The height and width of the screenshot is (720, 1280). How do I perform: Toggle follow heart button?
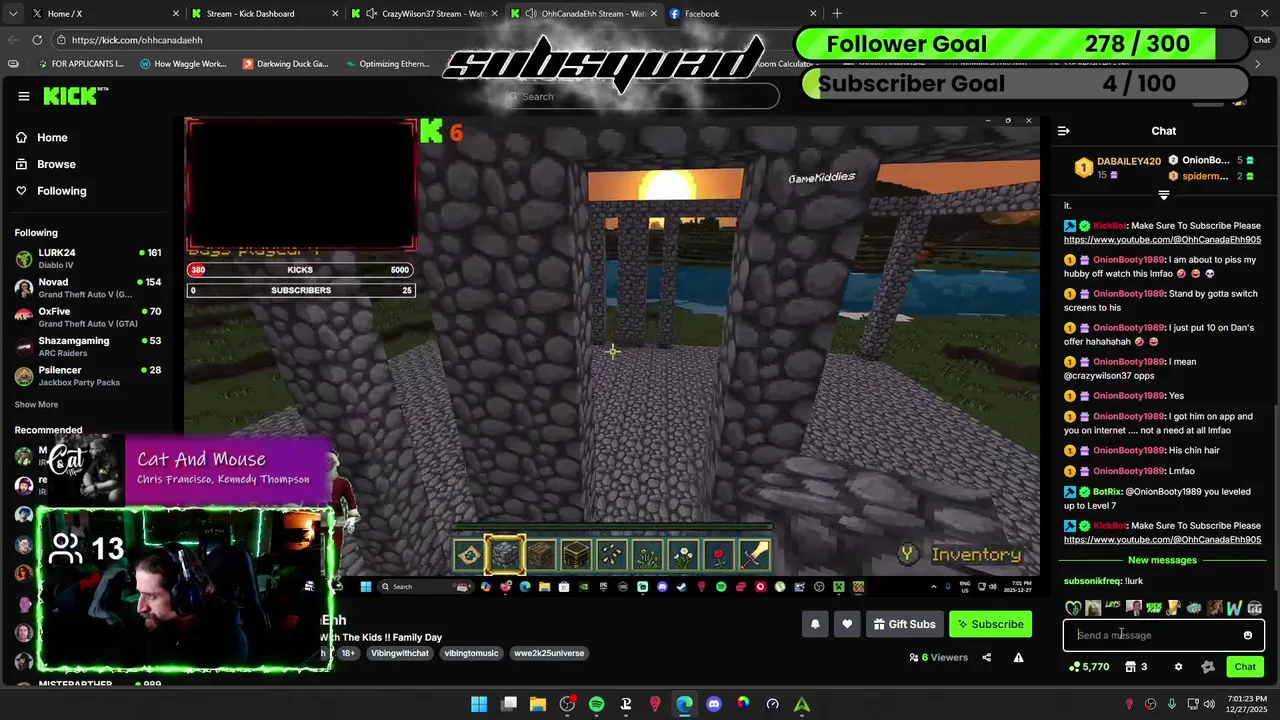[847, 624]
